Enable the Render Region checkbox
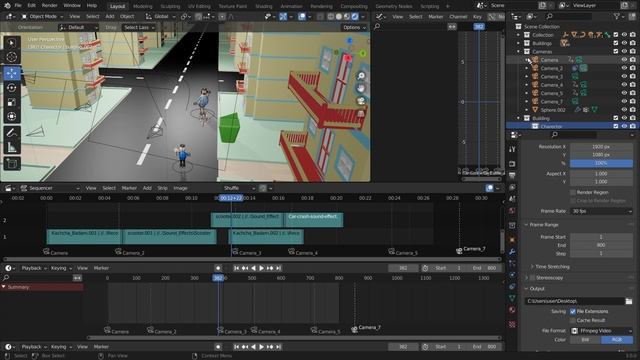The width and height of the screenshot is (640, 360). tap(573, 192)
